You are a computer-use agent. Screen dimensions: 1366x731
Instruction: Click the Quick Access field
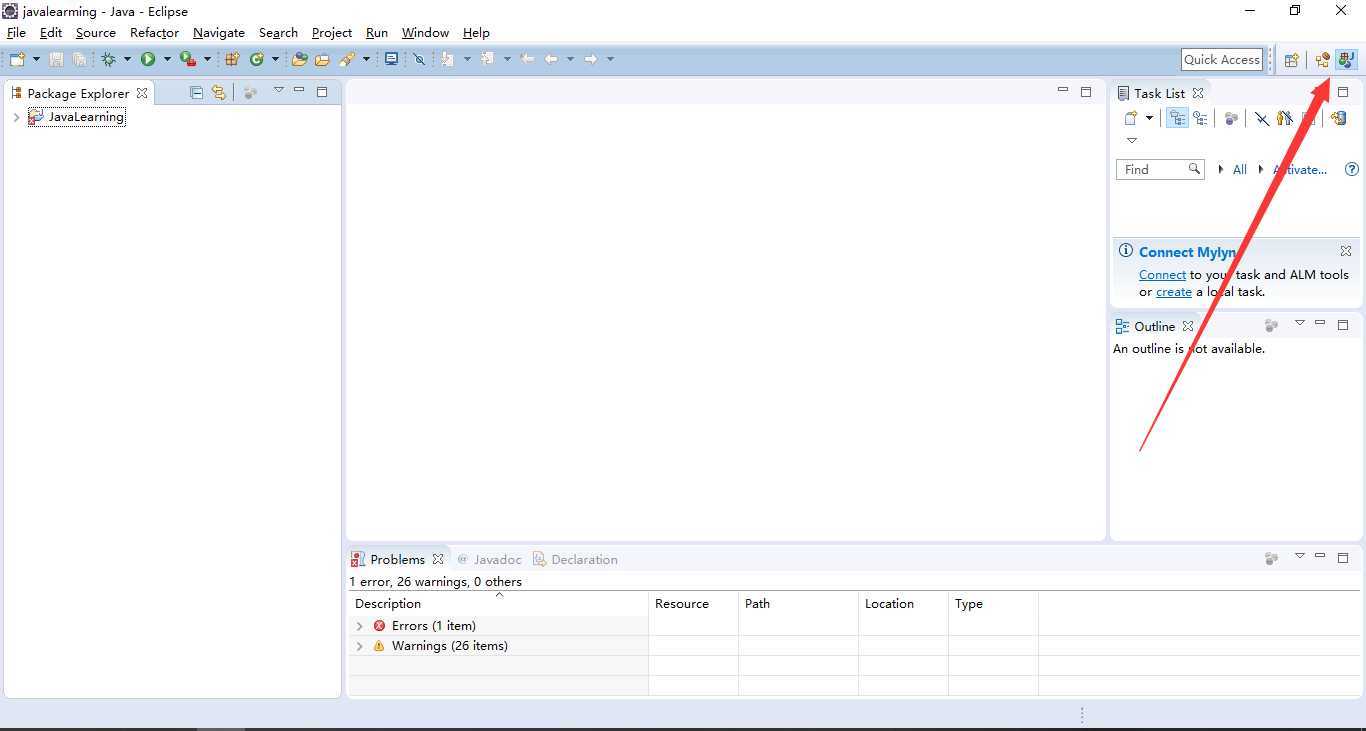pos(1222,59)
